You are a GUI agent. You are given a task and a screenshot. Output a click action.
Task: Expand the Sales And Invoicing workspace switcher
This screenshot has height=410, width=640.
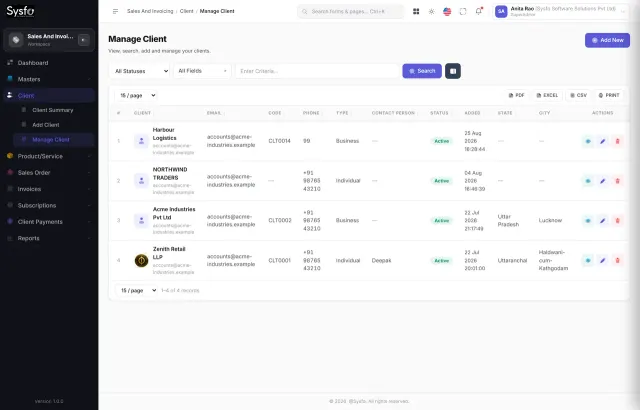49,40
